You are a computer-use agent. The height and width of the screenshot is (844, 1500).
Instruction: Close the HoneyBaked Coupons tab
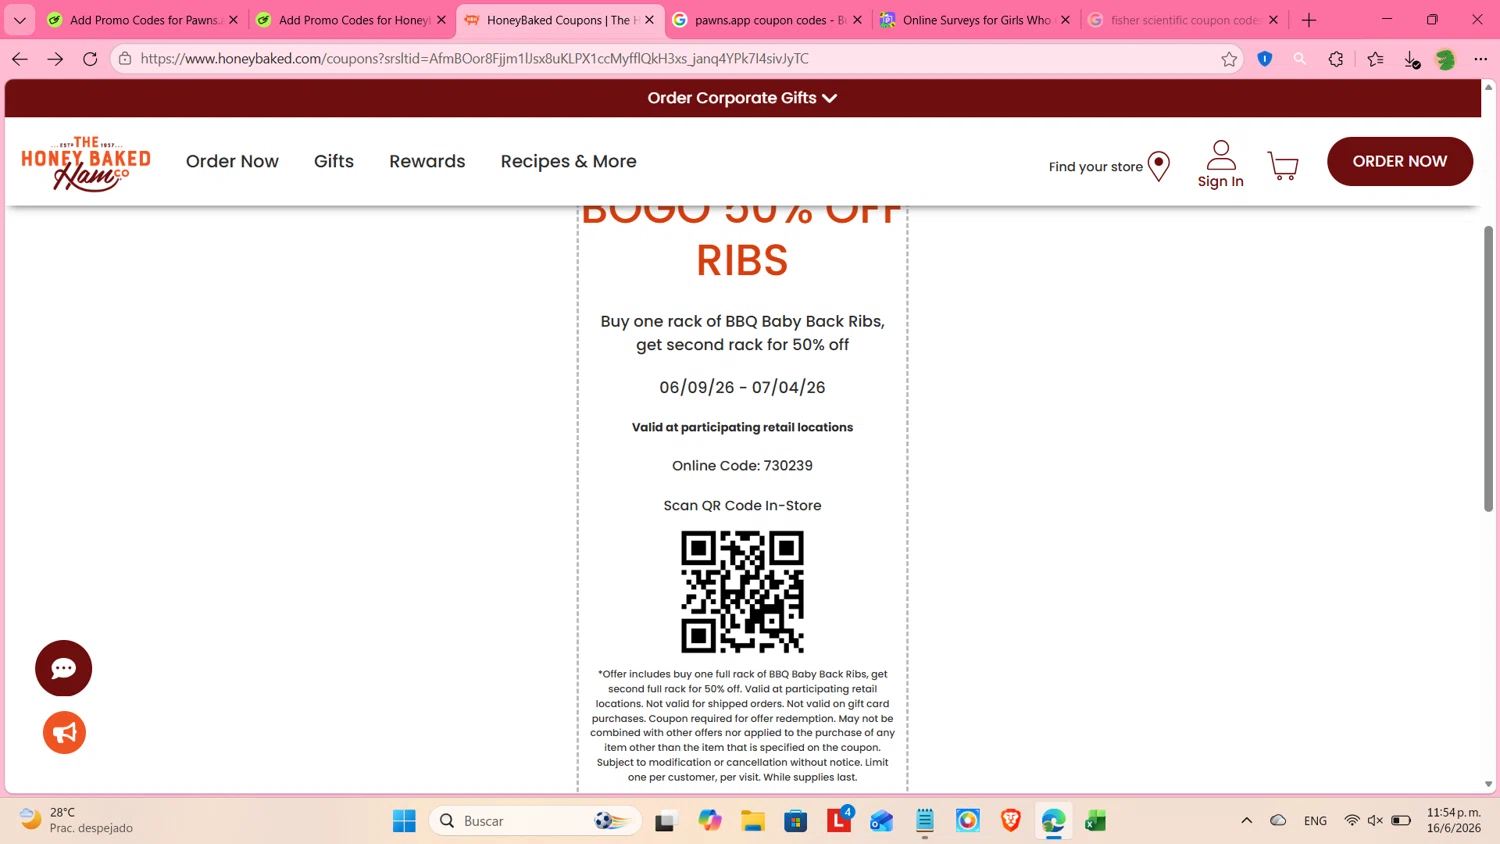pyautogui.click(x=649, y=20)
